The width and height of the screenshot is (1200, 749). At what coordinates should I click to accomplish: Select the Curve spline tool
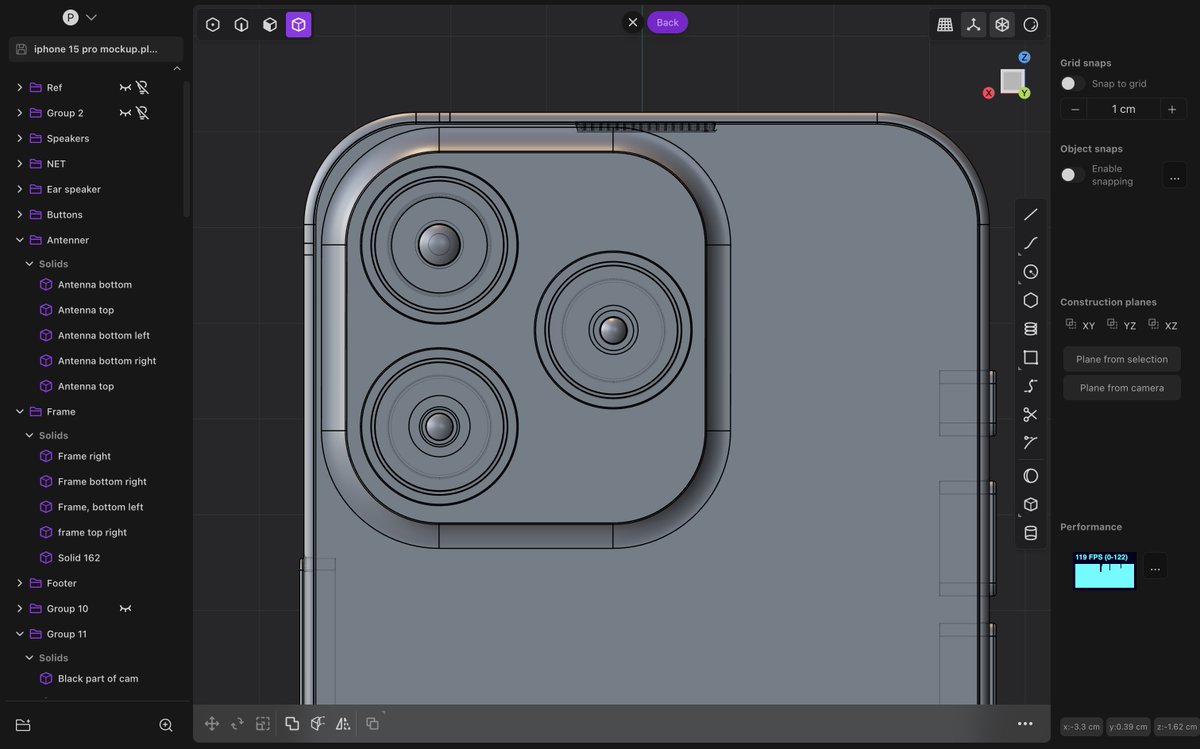1031,243
